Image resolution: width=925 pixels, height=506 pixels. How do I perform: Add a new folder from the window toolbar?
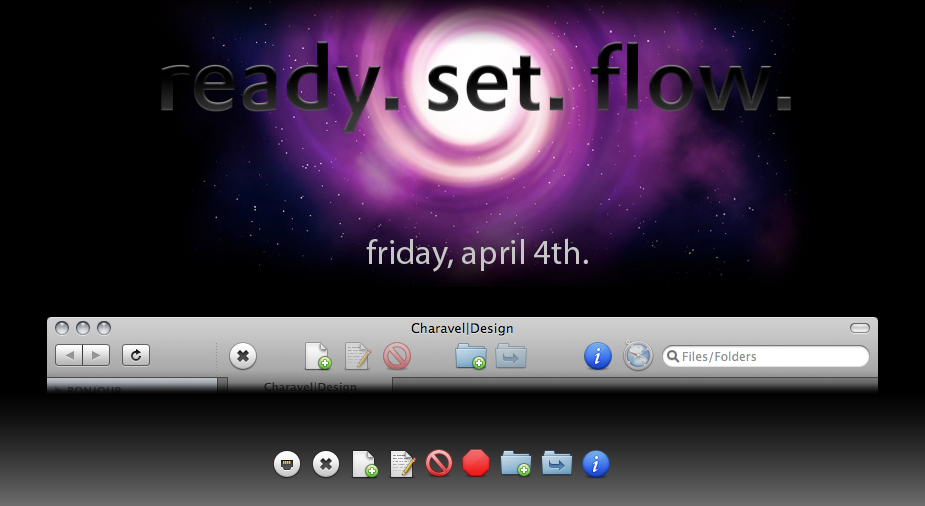click(471, 356)
